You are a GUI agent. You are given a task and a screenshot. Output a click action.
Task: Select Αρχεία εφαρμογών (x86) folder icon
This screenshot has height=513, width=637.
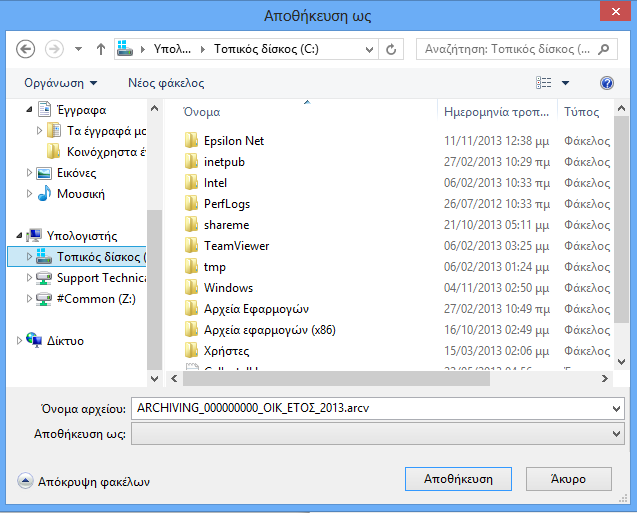(x=191, y=330)
